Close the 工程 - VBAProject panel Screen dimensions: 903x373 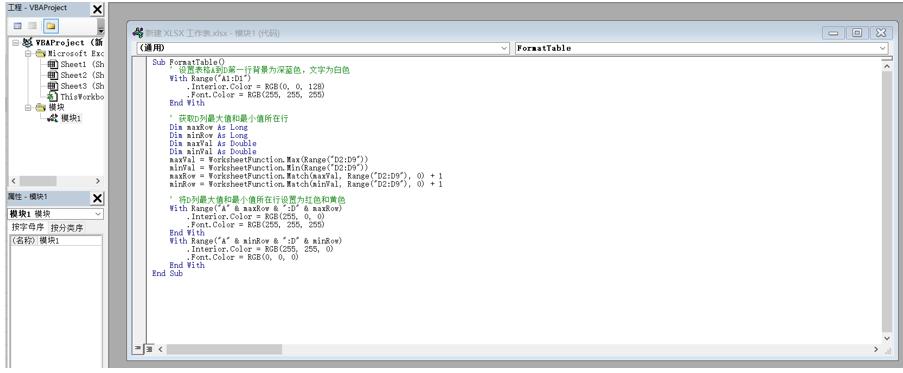tap(97, 9)
